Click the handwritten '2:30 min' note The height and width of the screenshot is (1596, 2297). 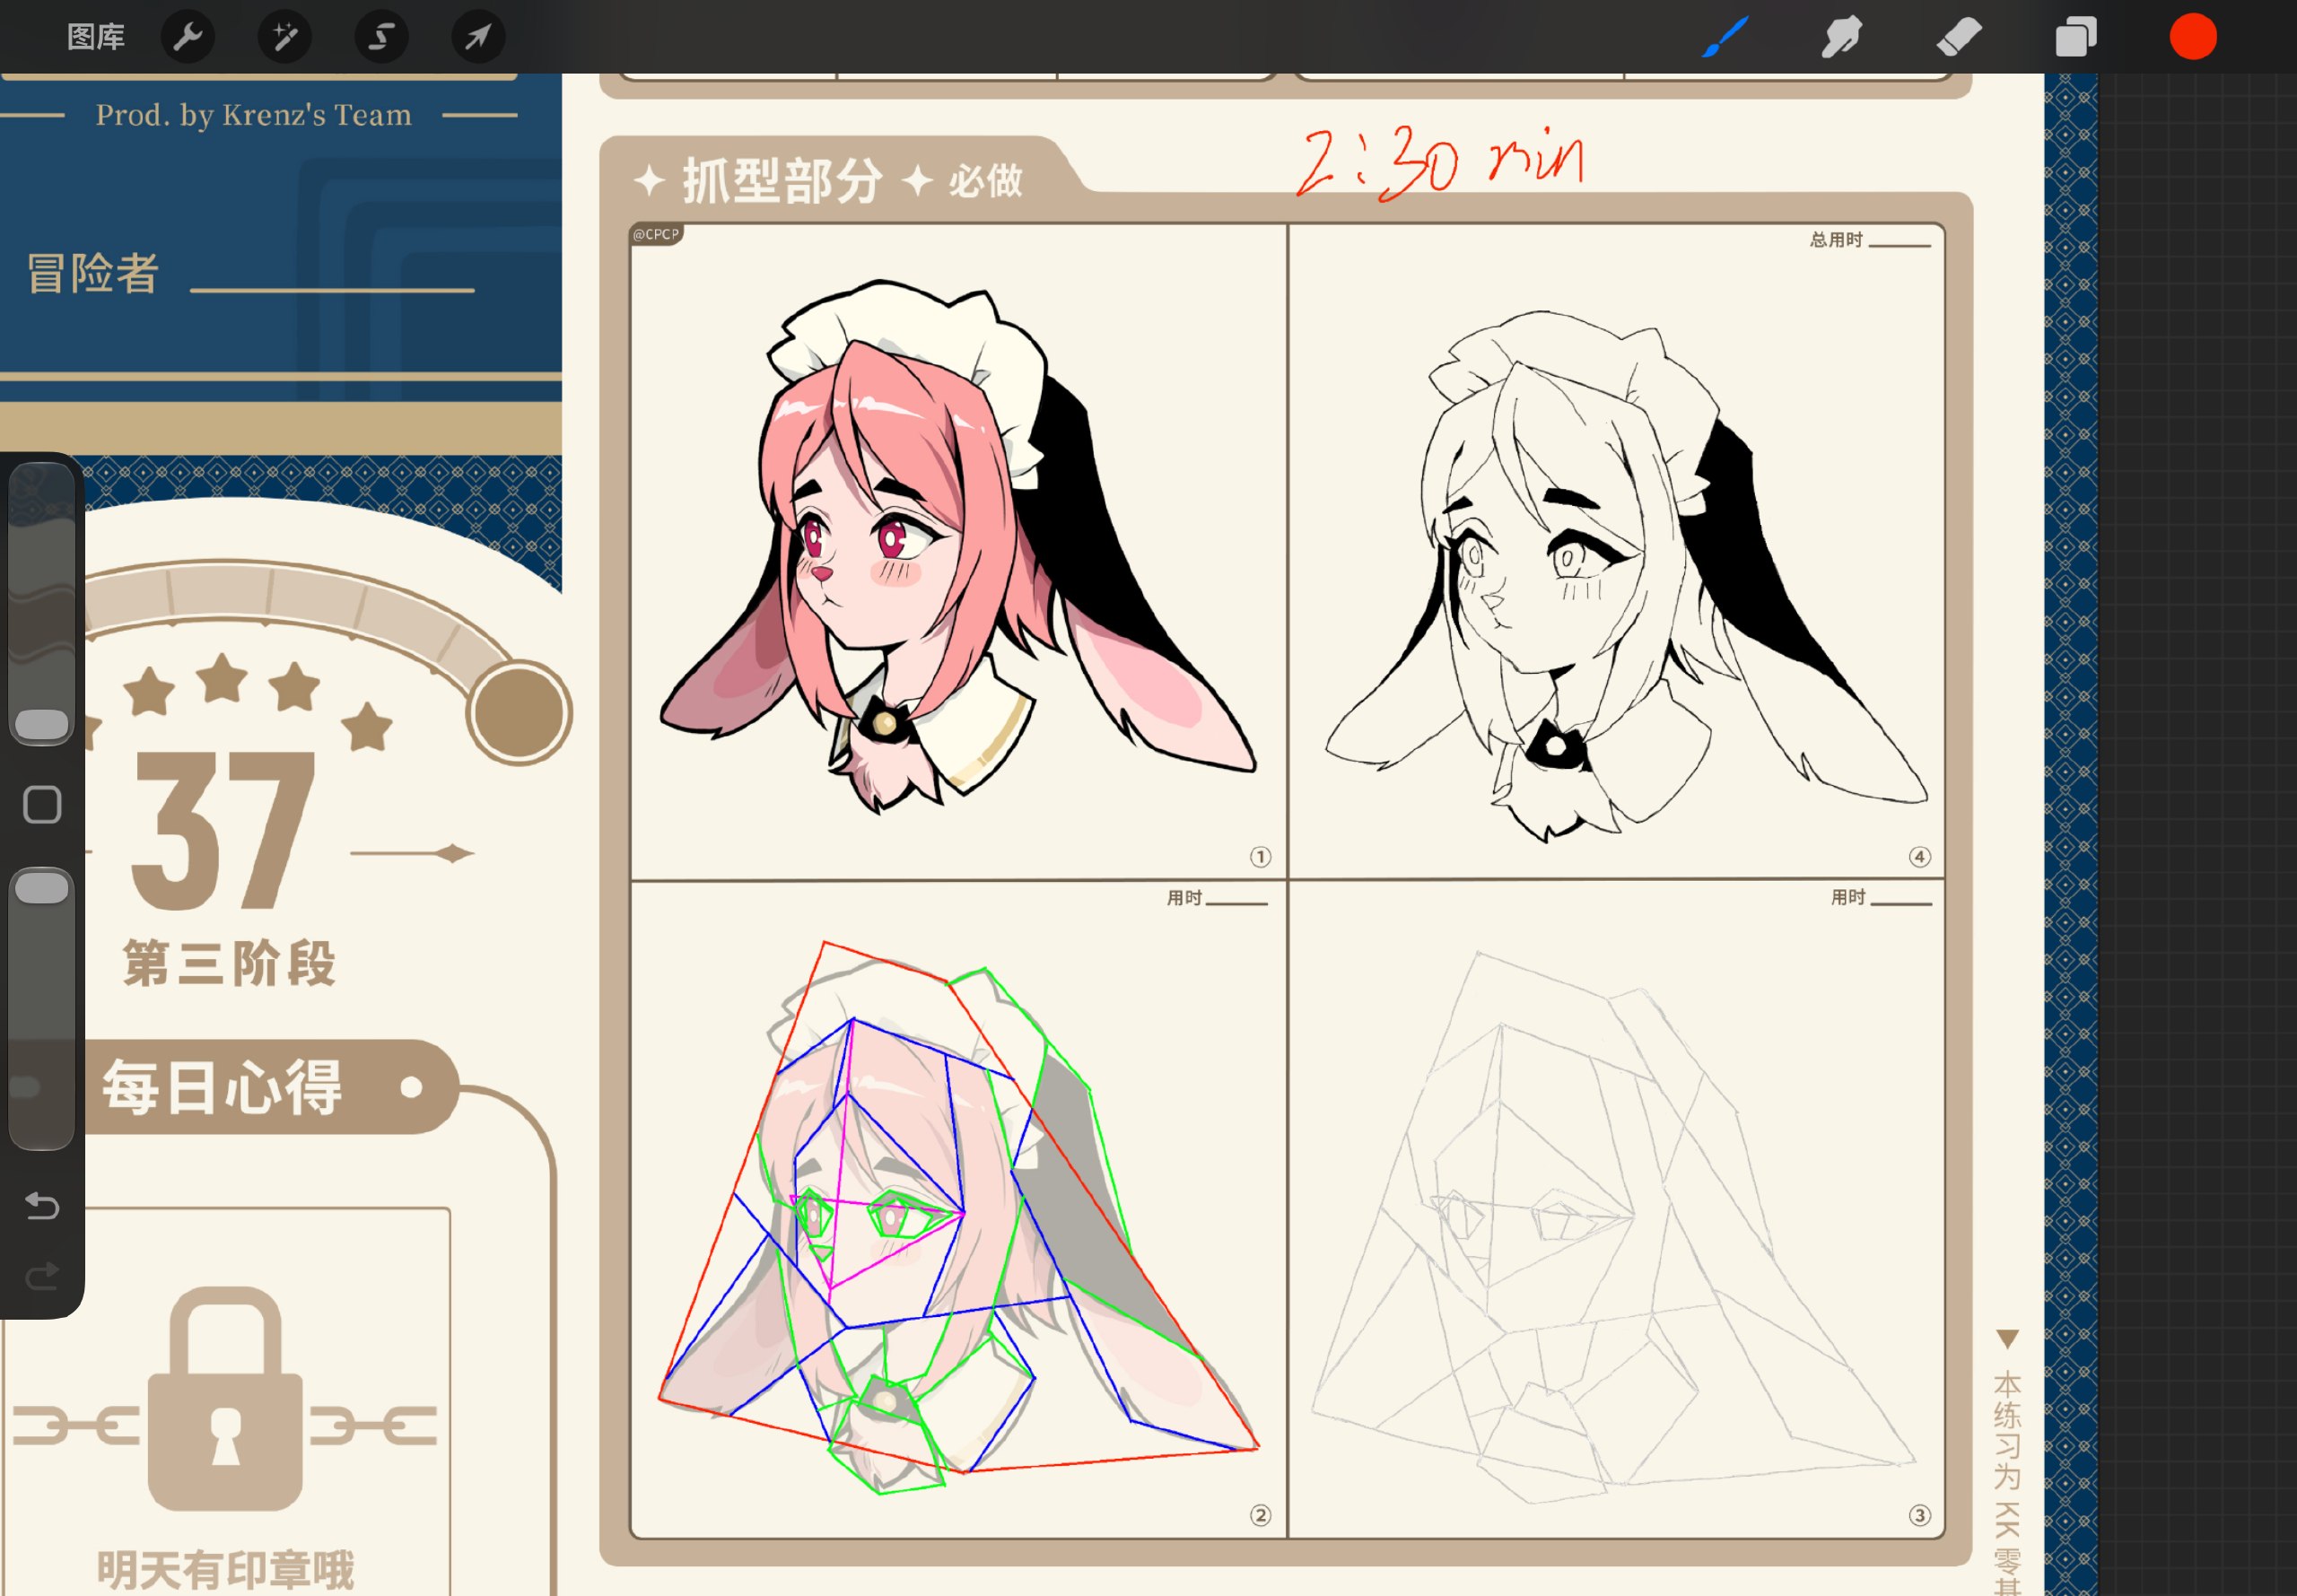1440,162
